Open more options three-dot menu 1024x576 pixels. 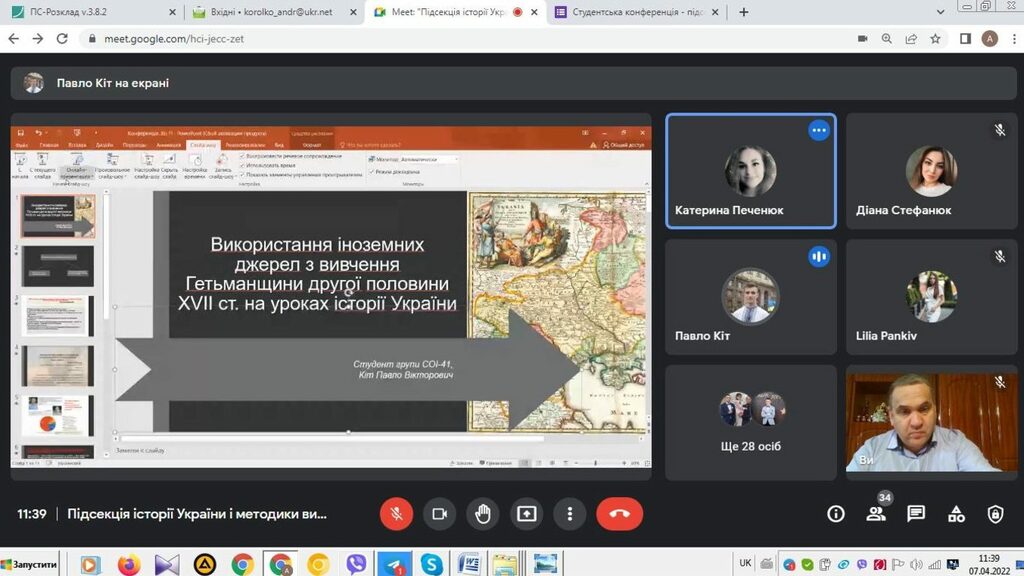(x=570, y=514)
